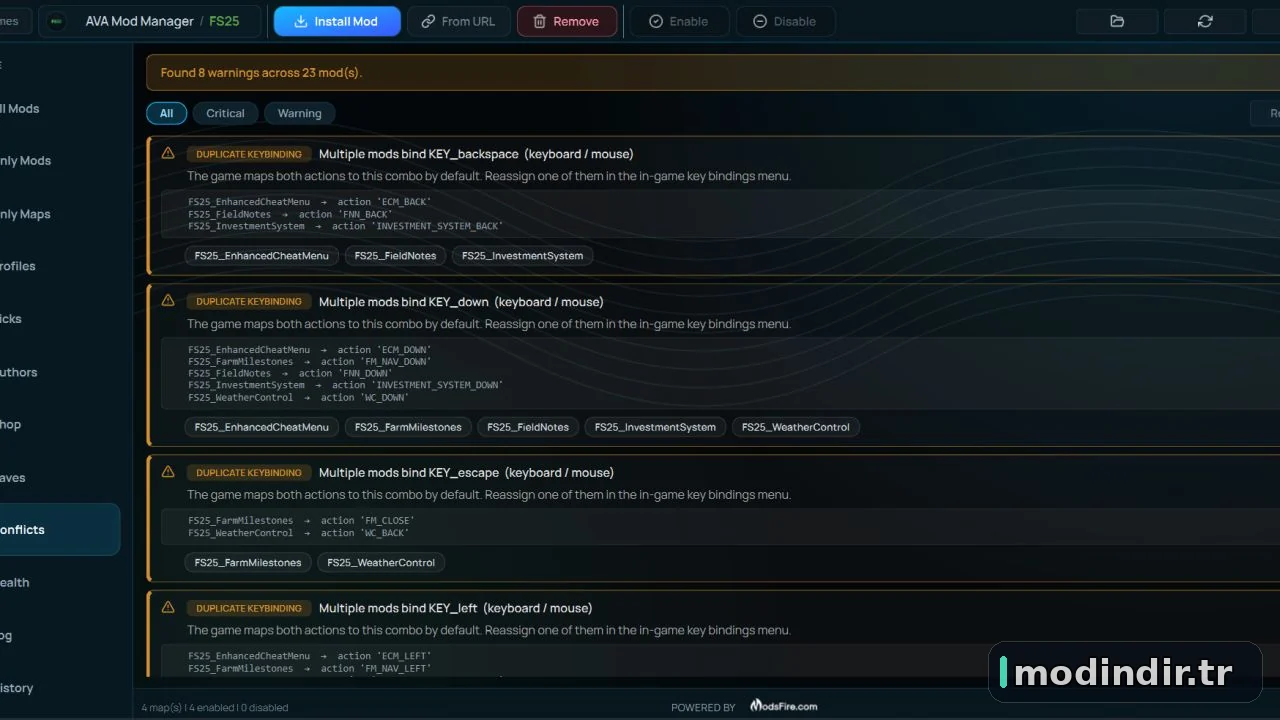The image size is (1280, 720).
Task: Filter conflicts by Warning
Action: point(299,113)
